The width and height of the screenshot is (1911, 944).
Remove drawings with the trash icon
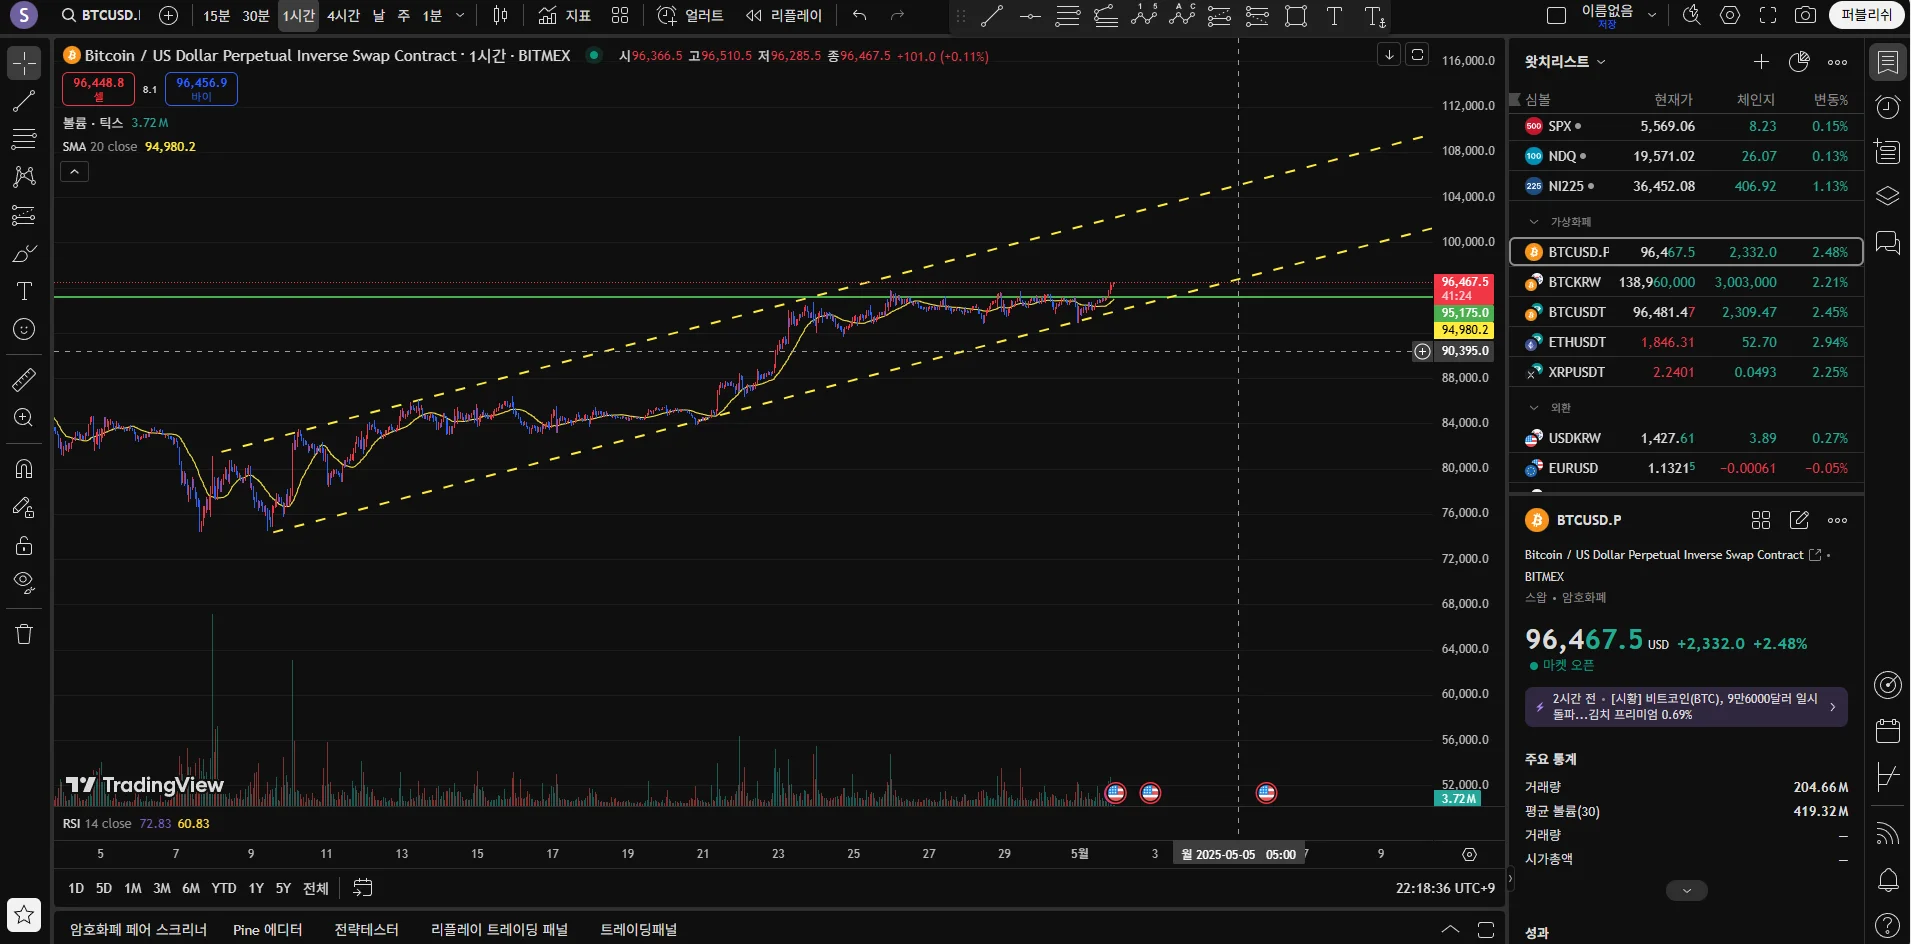24,634
